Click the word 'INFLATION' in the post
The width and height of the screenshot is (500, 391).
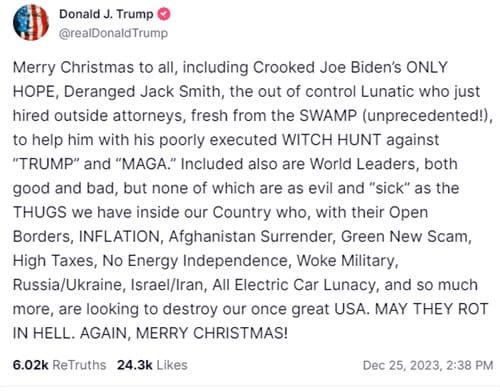(119, 236)
